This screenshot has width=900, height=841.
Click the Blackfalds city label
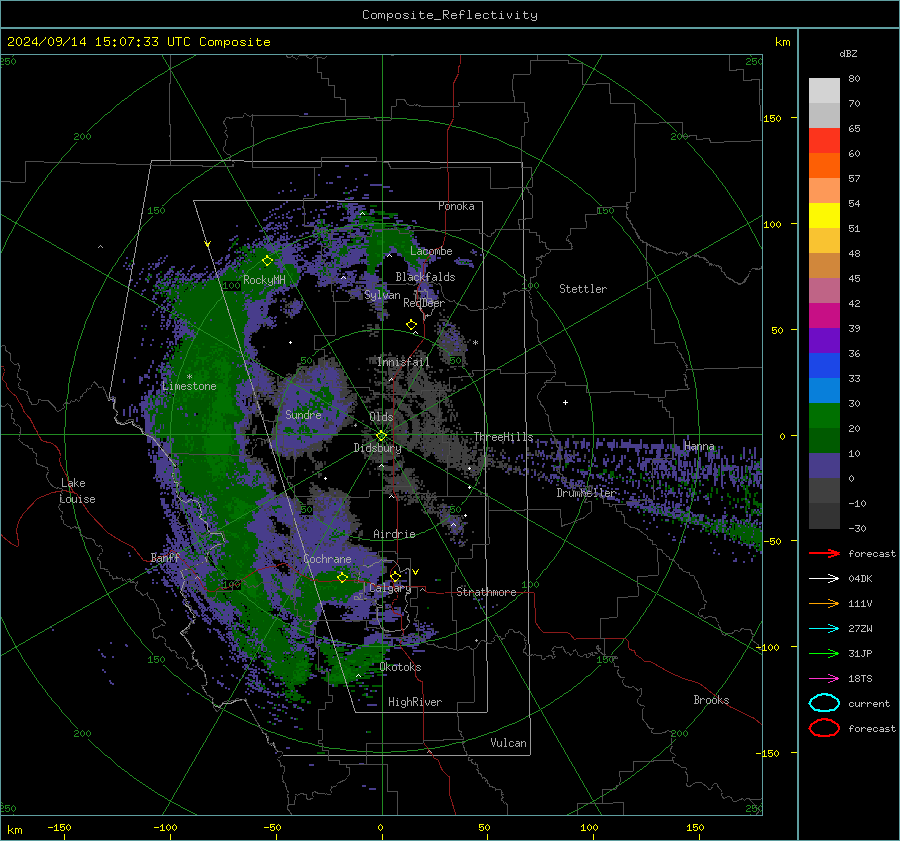(x=425, y=277)
